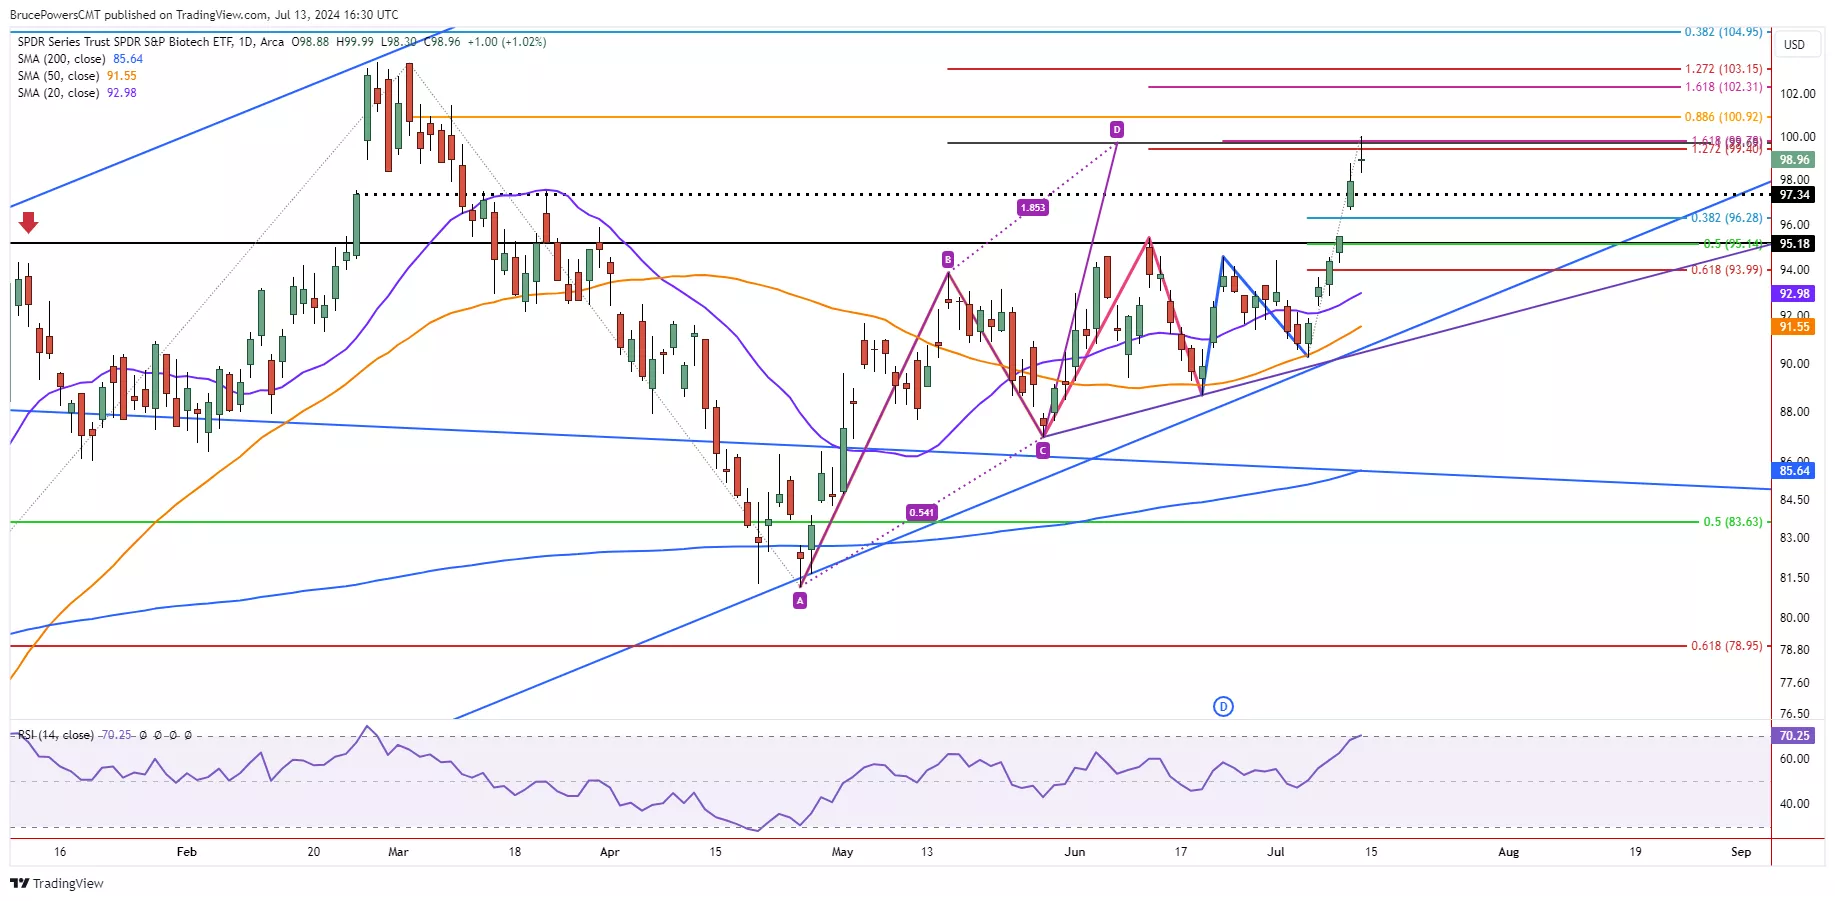This screenshot has height=901, width=1835.
Task: Select the 0.382 (104.95) Fibonacci label
Action: (x=1724, y=32)
